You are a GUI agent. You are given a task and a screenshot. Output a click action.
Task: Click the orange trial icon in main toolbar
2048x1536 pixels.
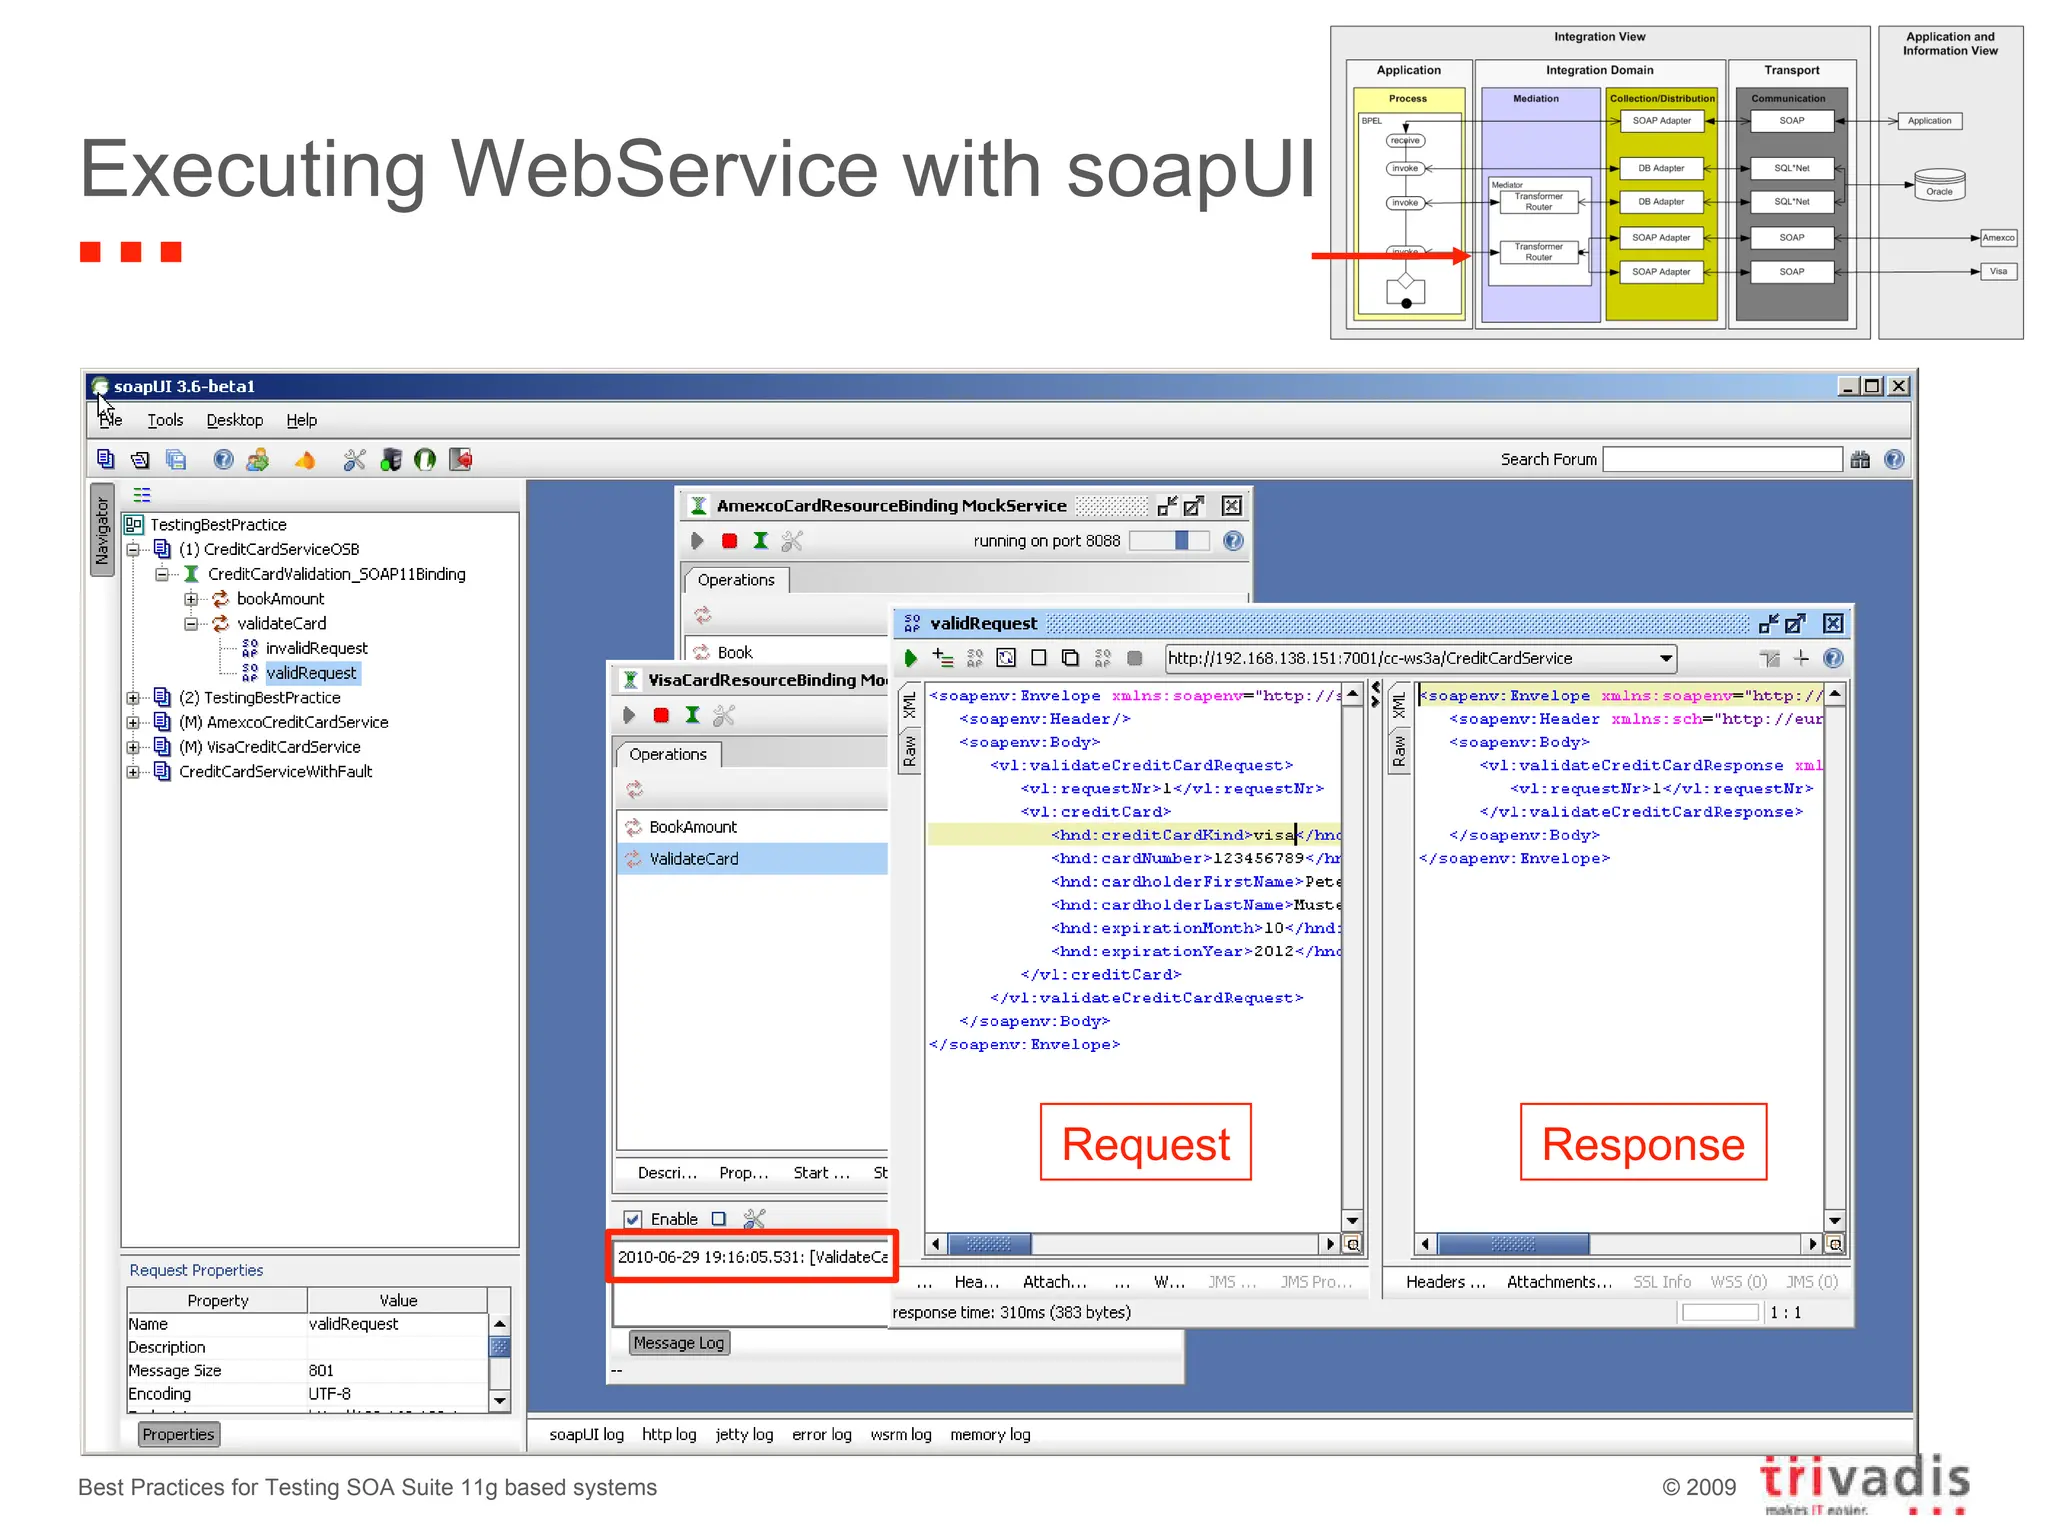pyautogui.click(x=305, y=460)
